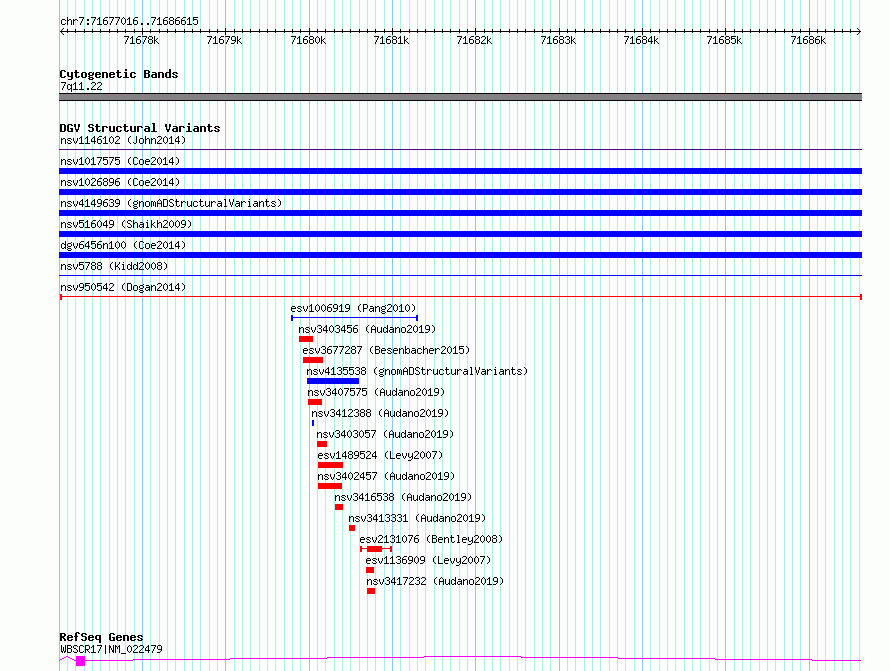This screenshot has width=890, height=671.
Task: Open the nsv3412388 (Audano2019) text label
Action: click(380, 413)
